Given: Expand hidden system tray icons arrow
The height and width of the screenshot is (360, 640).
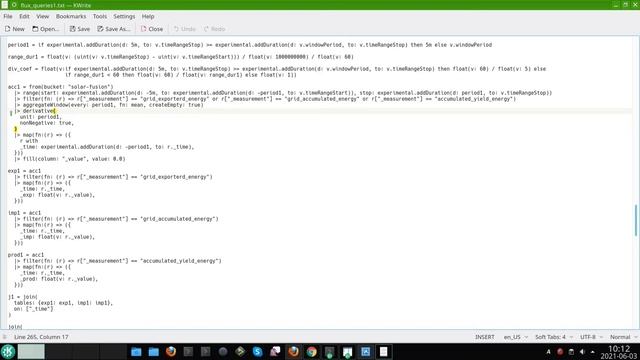Looking at the screenshot, I should click(593, 351).
